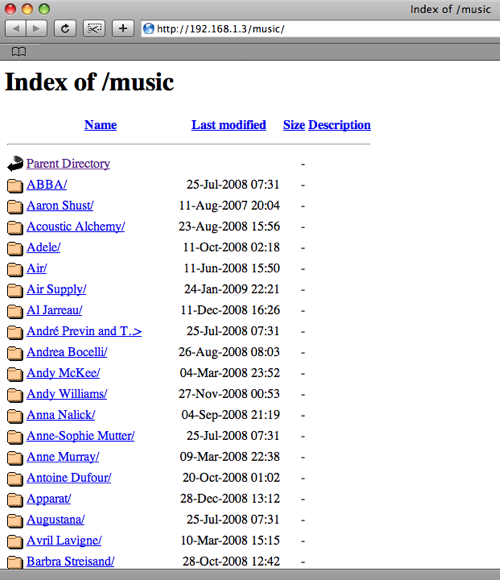
Task: Click the folder icon beside Adele/
Action: pos(15,248)
